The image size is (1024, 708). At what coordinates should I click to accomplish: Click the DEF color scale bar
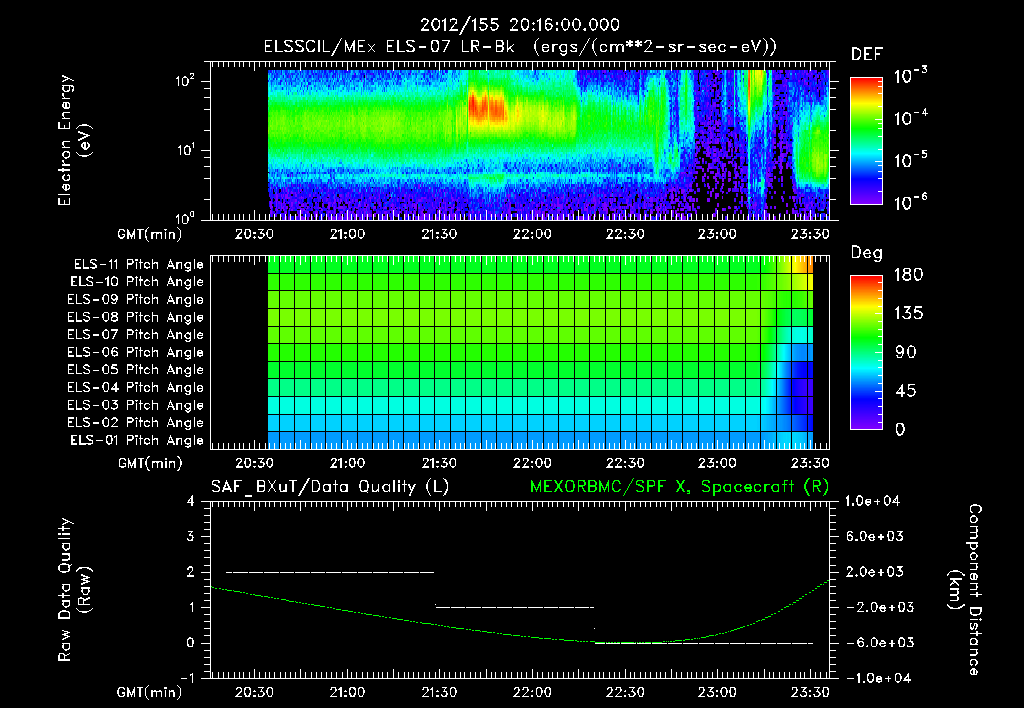pyautogui.click(x=866, y=140)
